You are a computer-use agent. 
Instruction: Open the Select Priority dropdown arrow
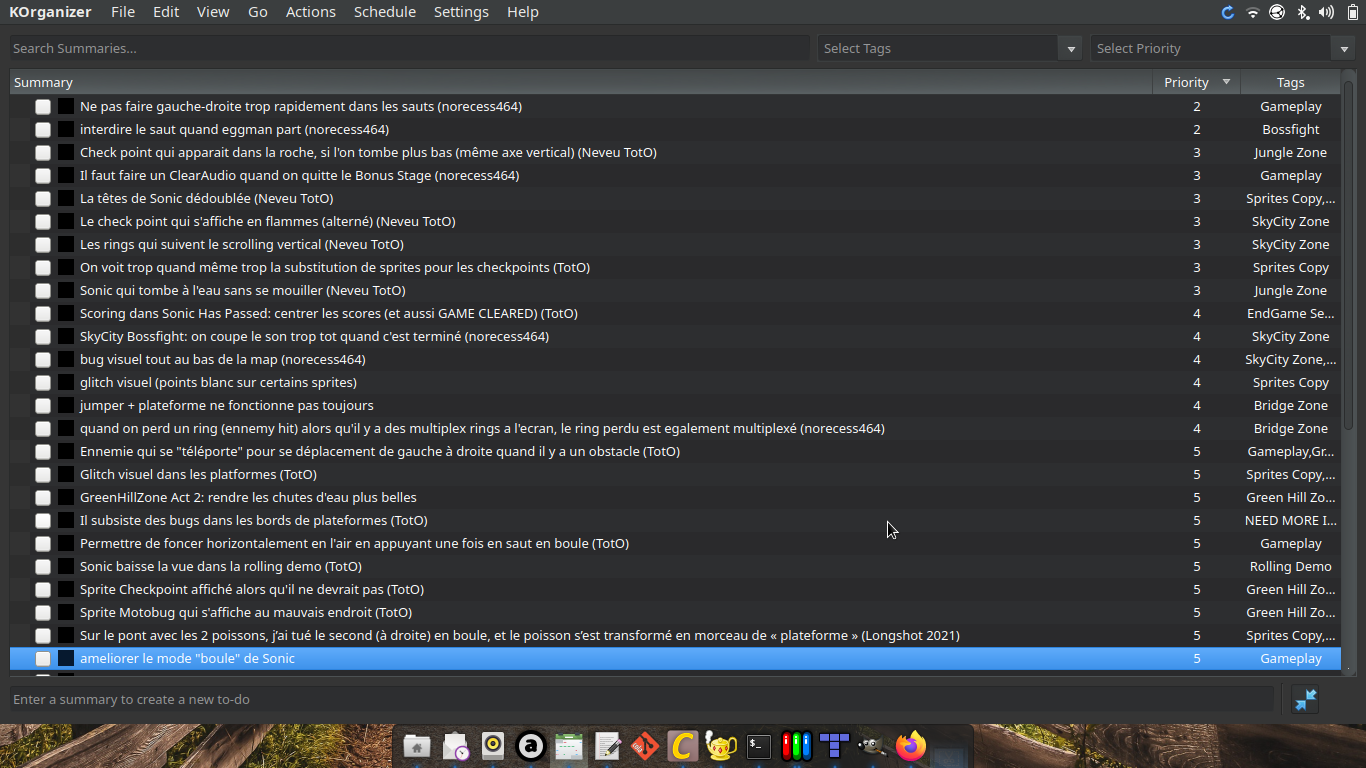1344,48
